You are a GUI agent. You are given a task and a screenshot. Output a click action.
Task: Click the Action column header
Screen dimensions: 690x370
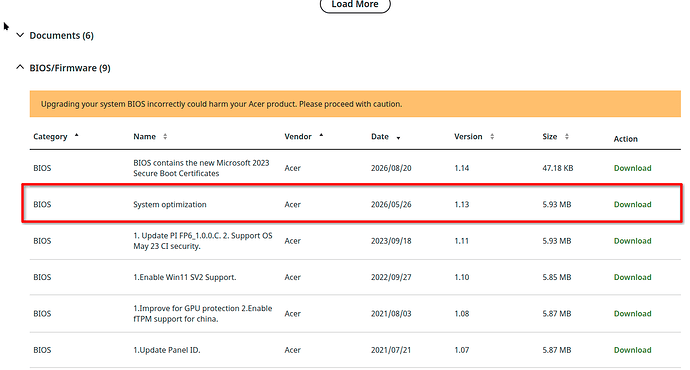(x=625, y=139)
